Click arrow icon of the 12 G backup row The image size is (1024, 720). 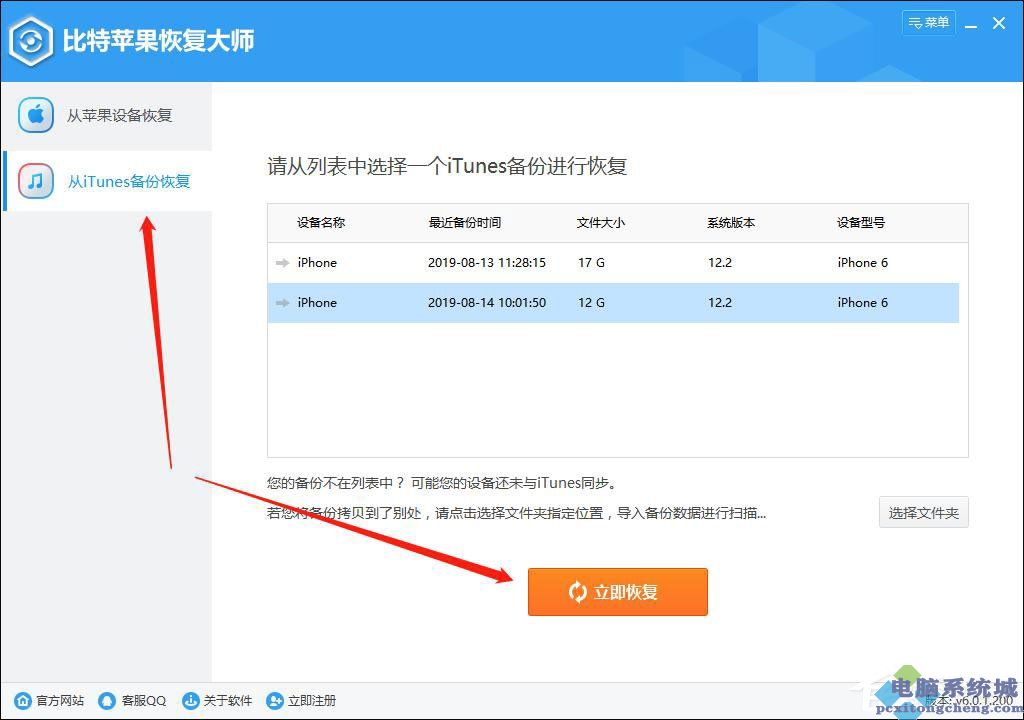[282, 303]
